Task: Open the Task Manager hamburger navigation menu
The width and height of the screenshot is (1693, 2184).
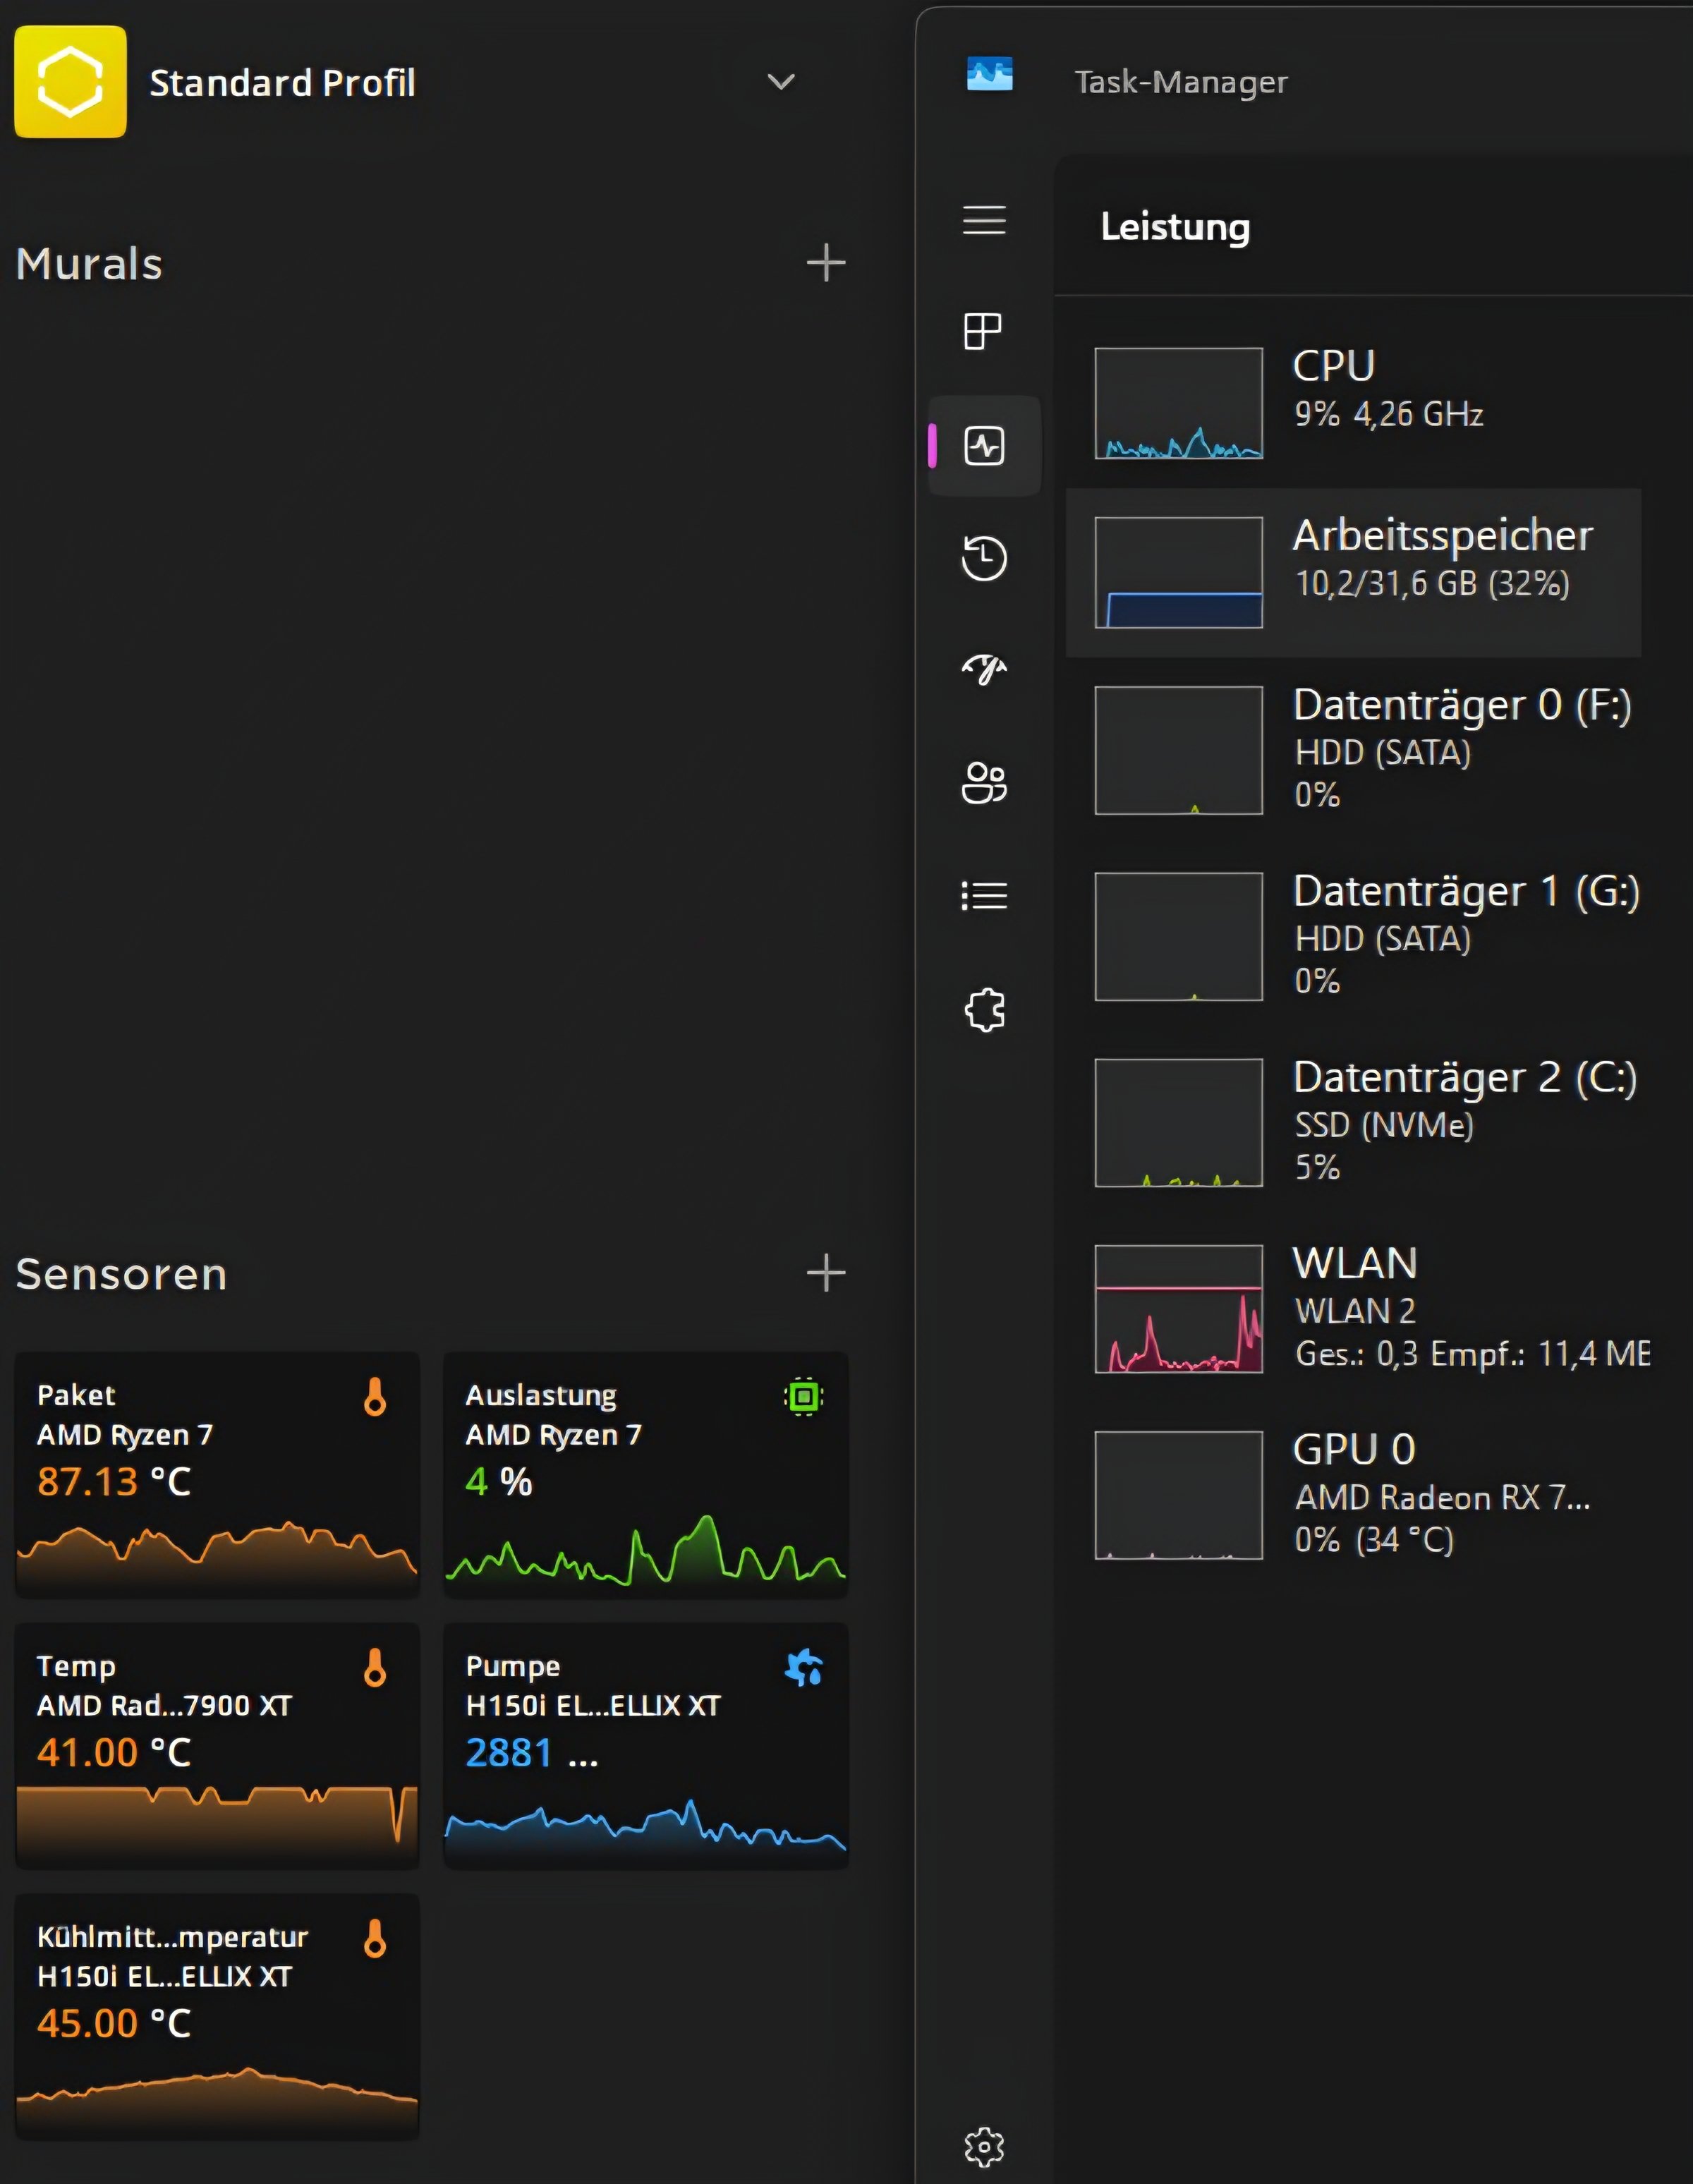Action: (x=983, y=220)
